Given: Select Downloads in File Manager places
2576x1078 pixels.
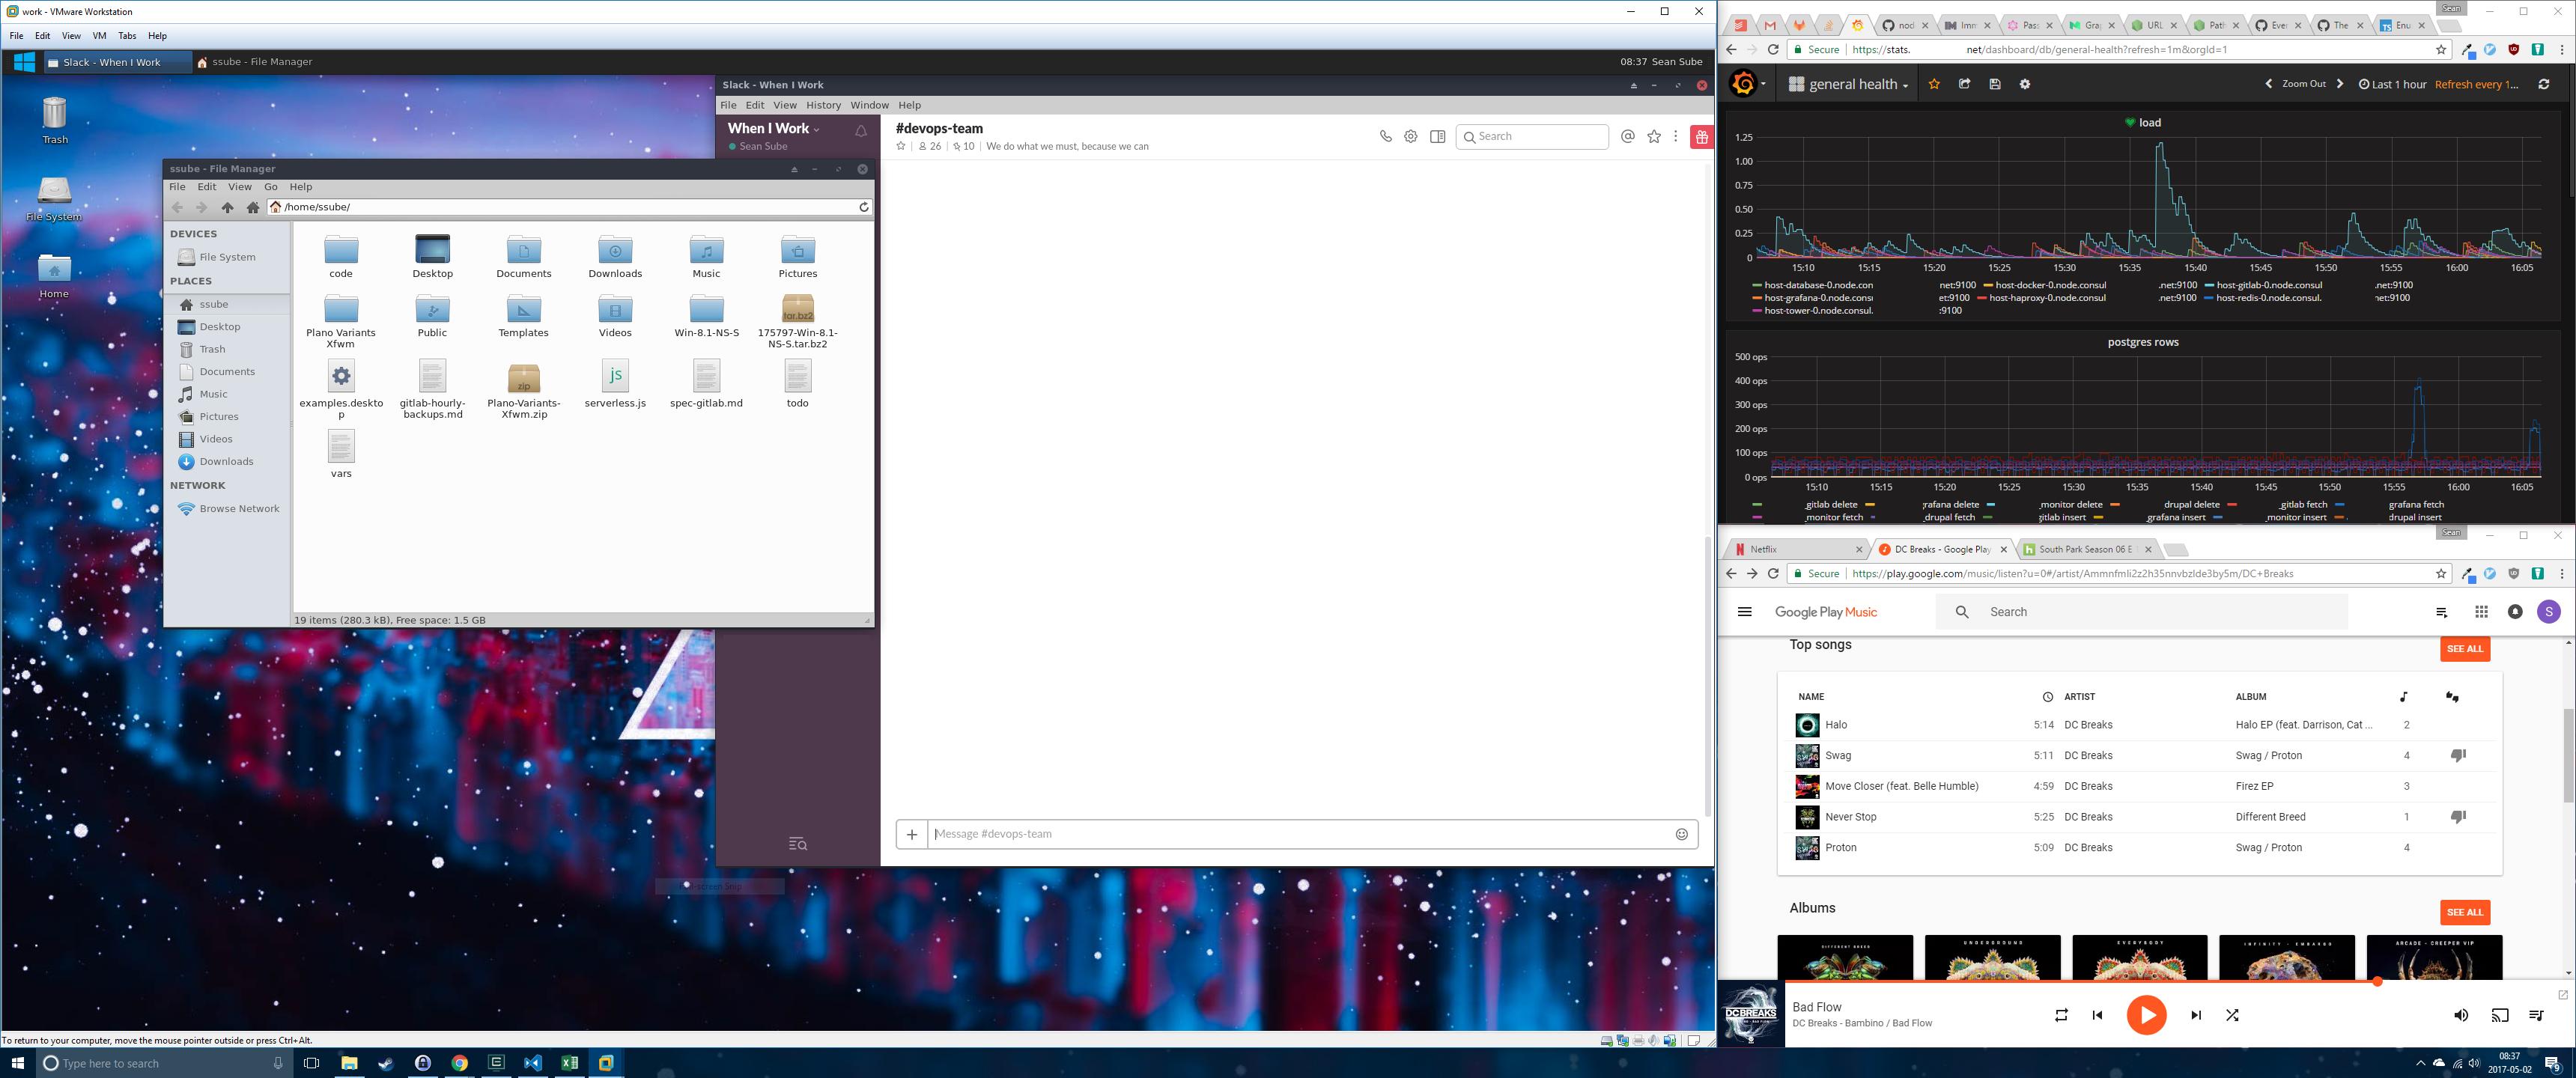Looking at the screenshot, I should [x=226, y=461].
